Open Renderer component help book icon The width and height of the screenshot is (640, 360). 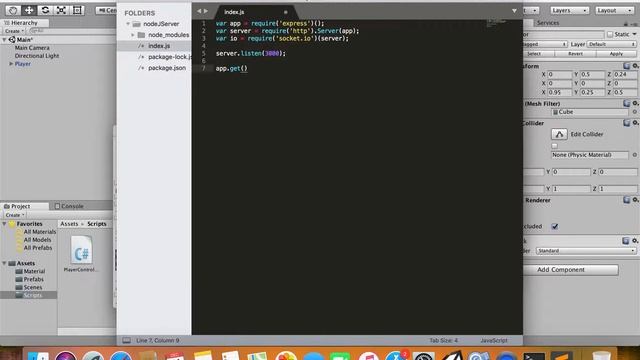click(x=627, y=200)
